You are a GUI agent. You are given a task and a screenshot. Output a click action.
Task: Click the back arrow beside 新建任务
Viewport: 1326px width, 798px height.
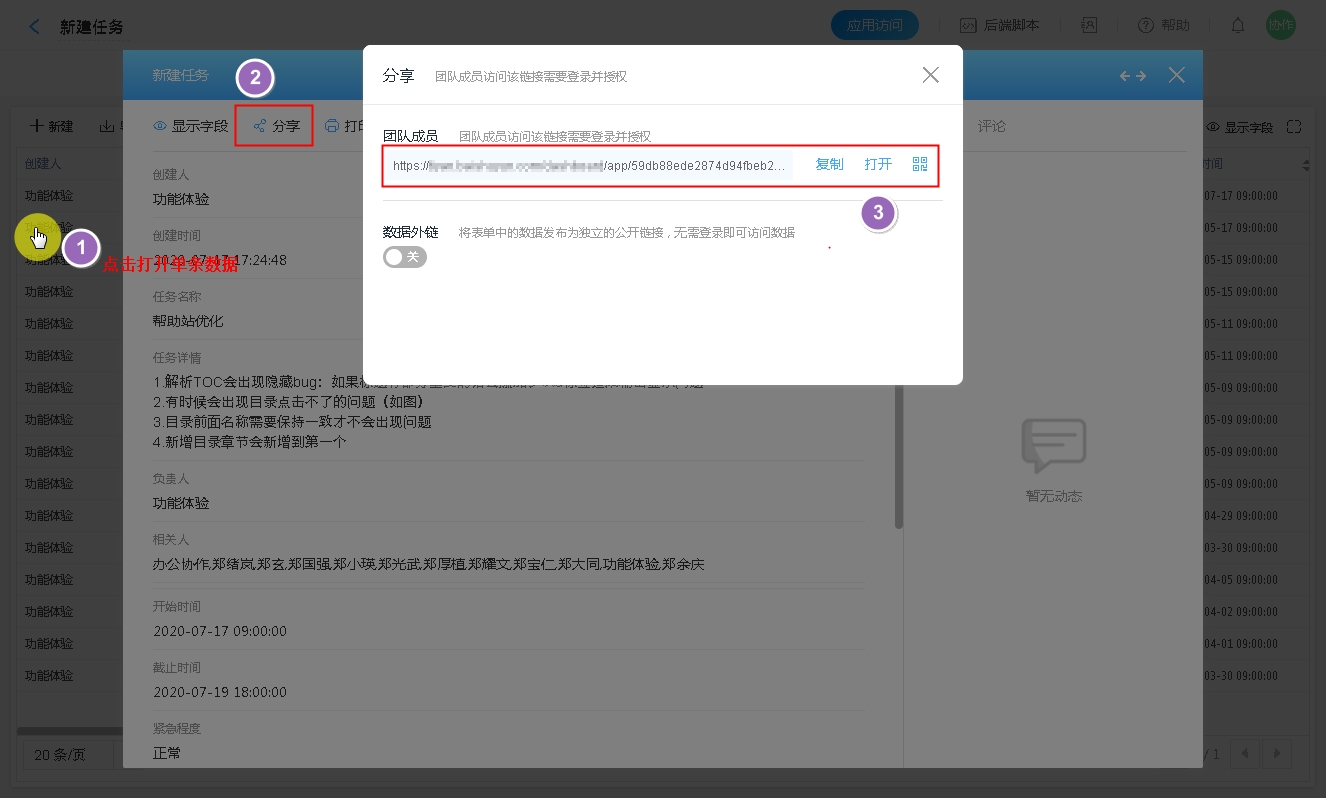point(35,27)
